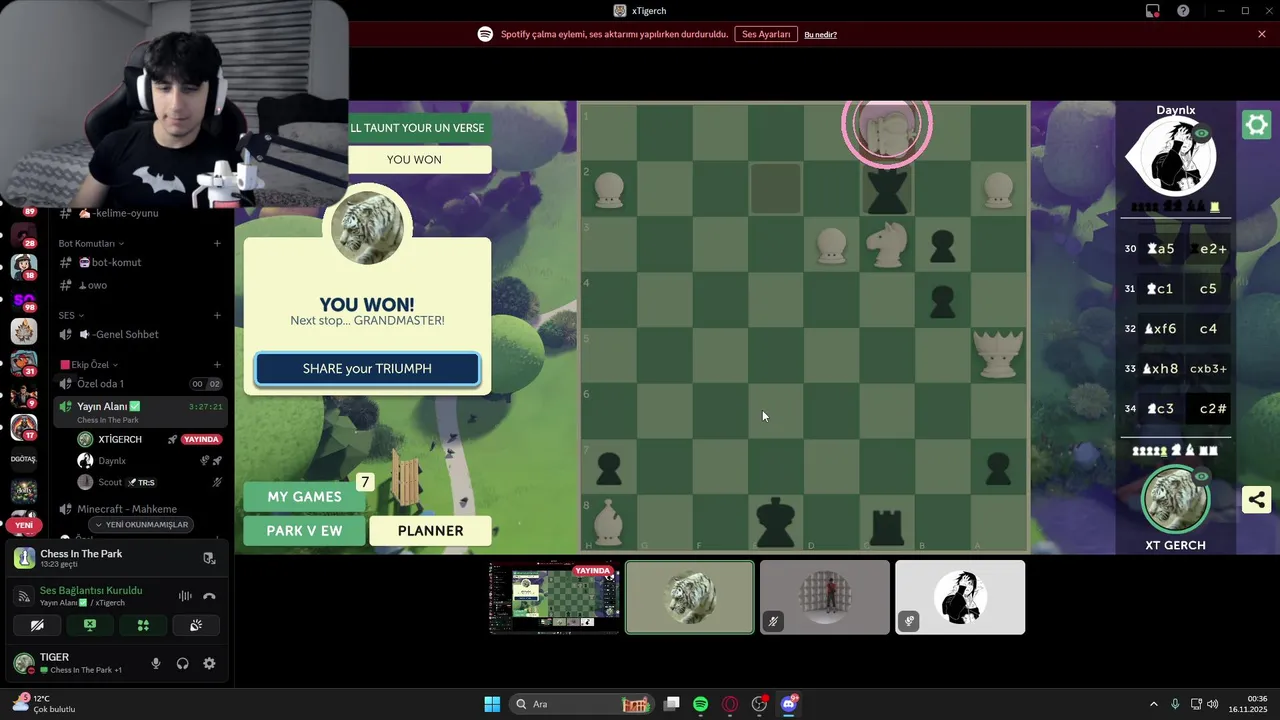Disconnect from the voice channel

pos(209,596)
